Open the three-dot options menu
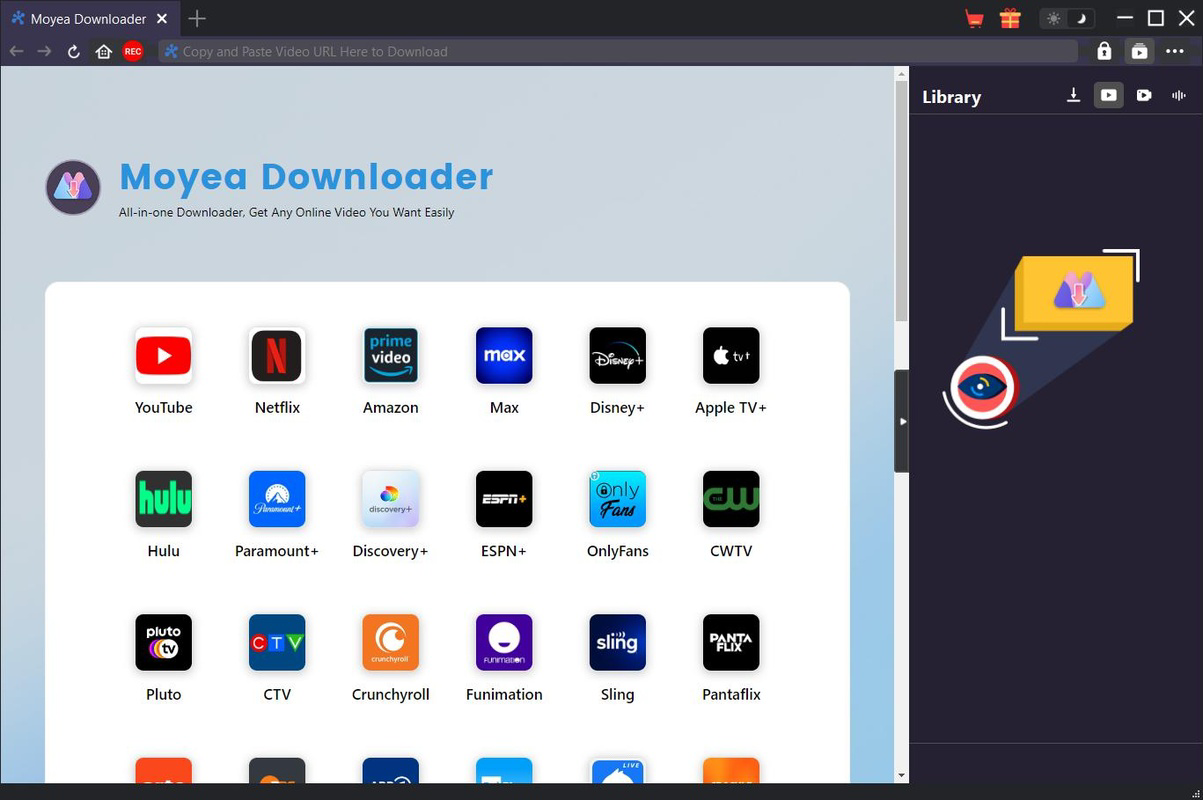Viewport: 1203px width, 800px height. pos(1175,51)
